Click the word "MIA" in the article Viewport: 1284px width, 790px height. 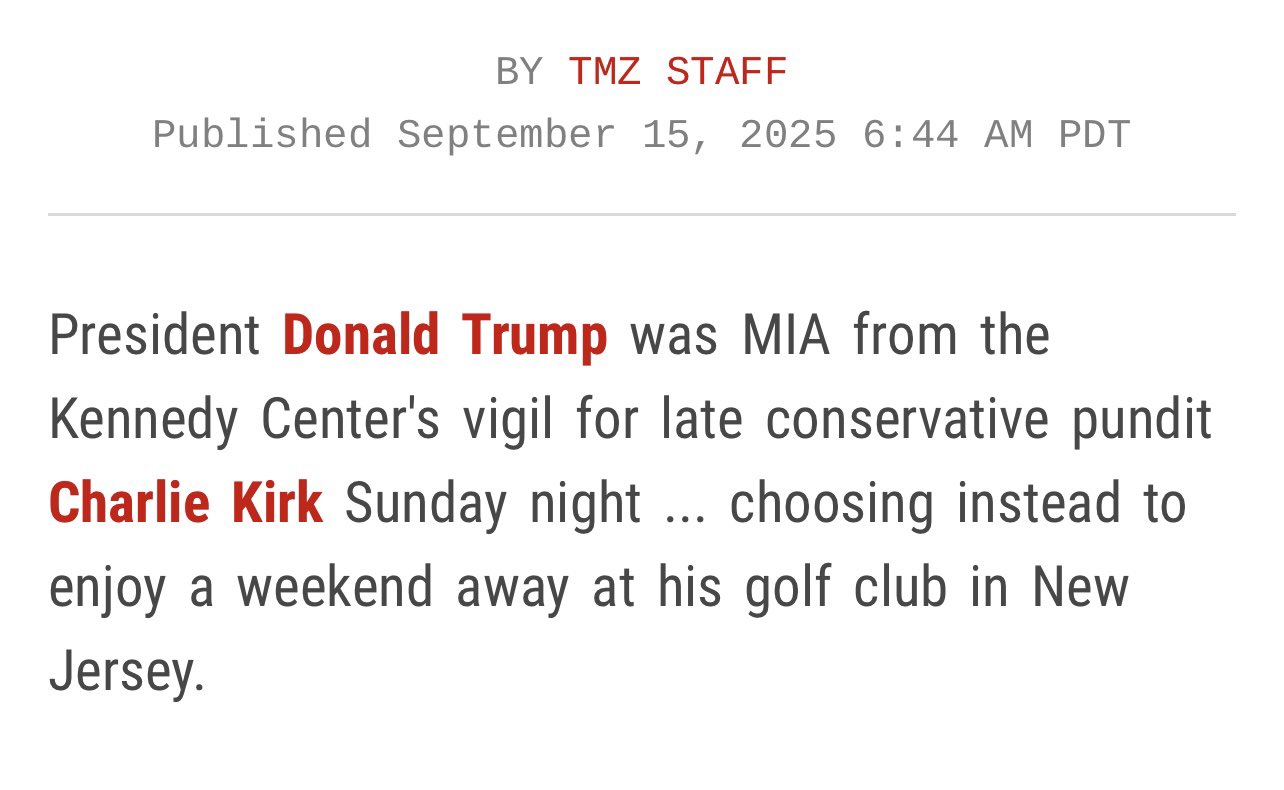click(x=786, y=335)
